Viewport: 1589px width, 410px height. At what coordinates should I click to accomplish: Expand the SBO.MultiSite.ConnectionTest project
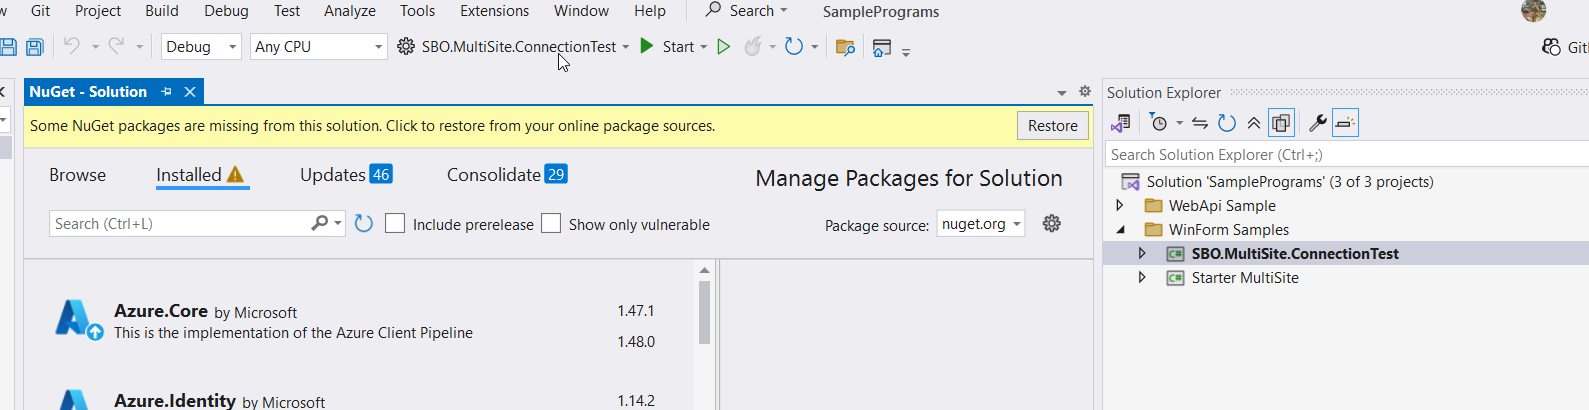pos(1142,253)
